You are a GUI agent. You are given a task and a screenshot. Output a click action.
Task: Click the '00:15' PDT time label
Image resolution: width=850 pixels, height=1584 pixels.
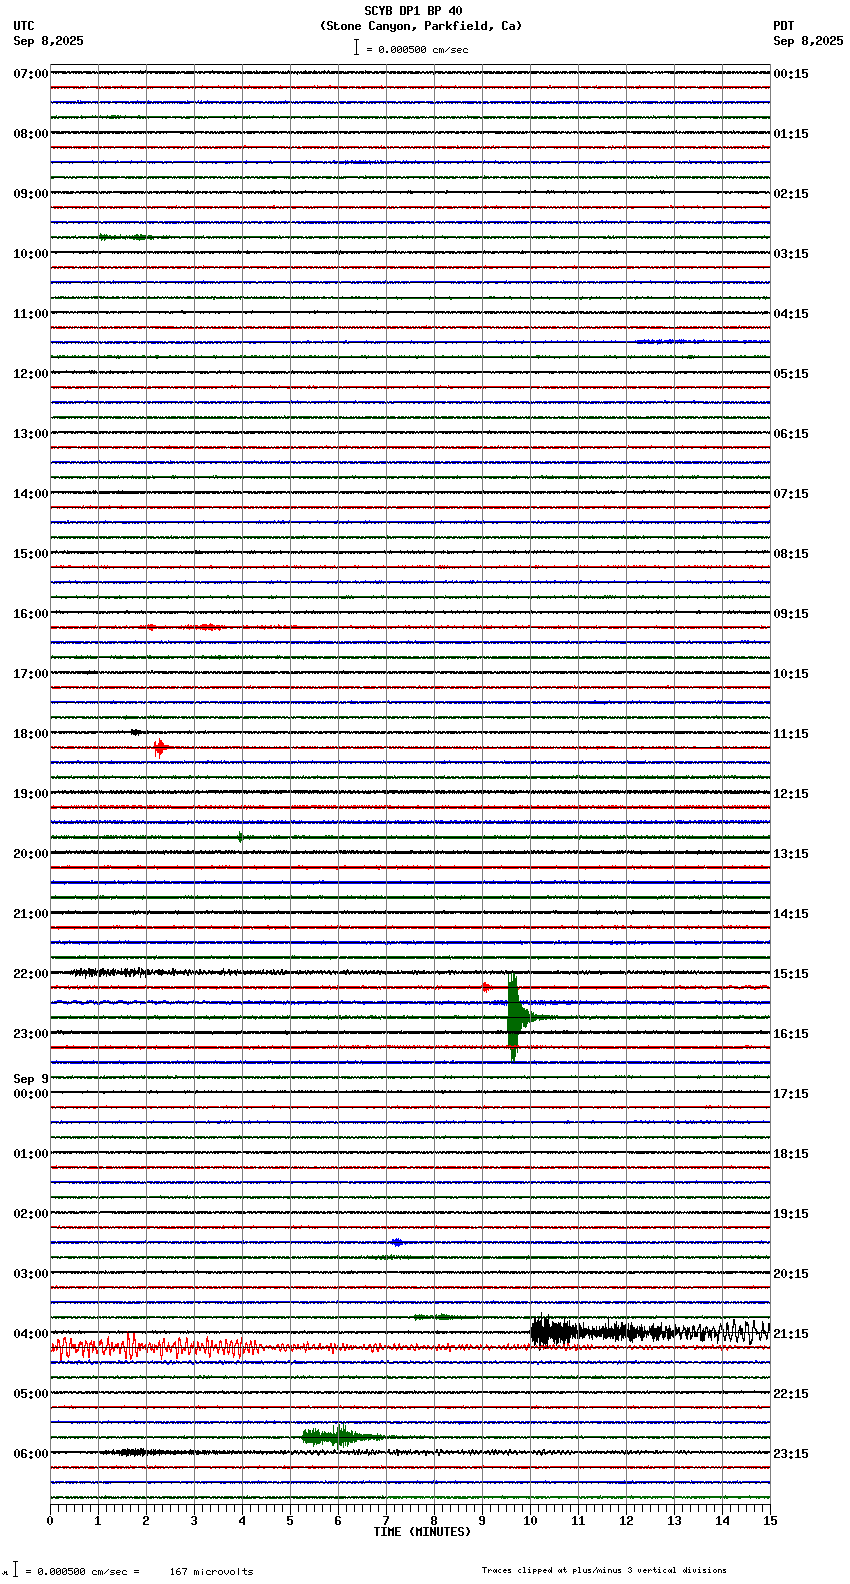pos(791,74)
